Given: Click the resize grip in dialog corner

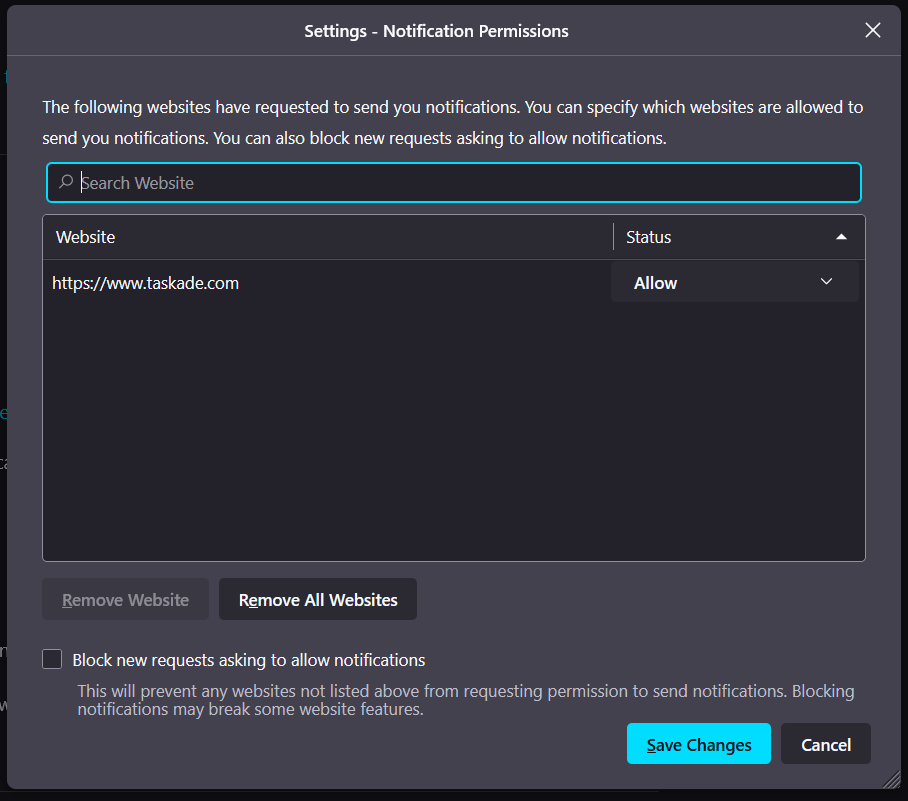Looking at the screenshot, I should (x=891, y=779).
